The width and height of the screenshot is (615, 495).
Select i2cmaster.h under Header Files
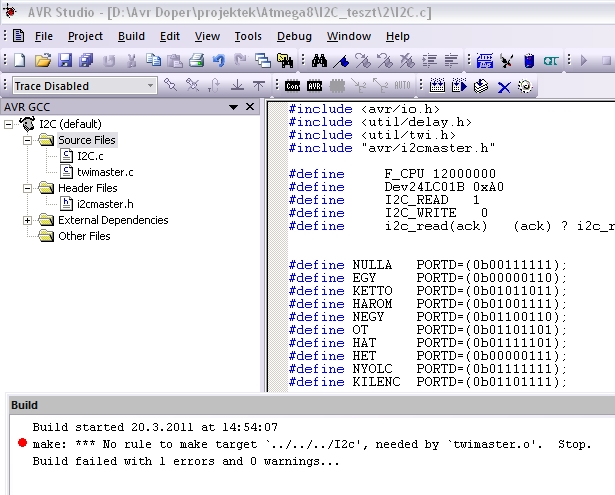click(x=105, y=204)
